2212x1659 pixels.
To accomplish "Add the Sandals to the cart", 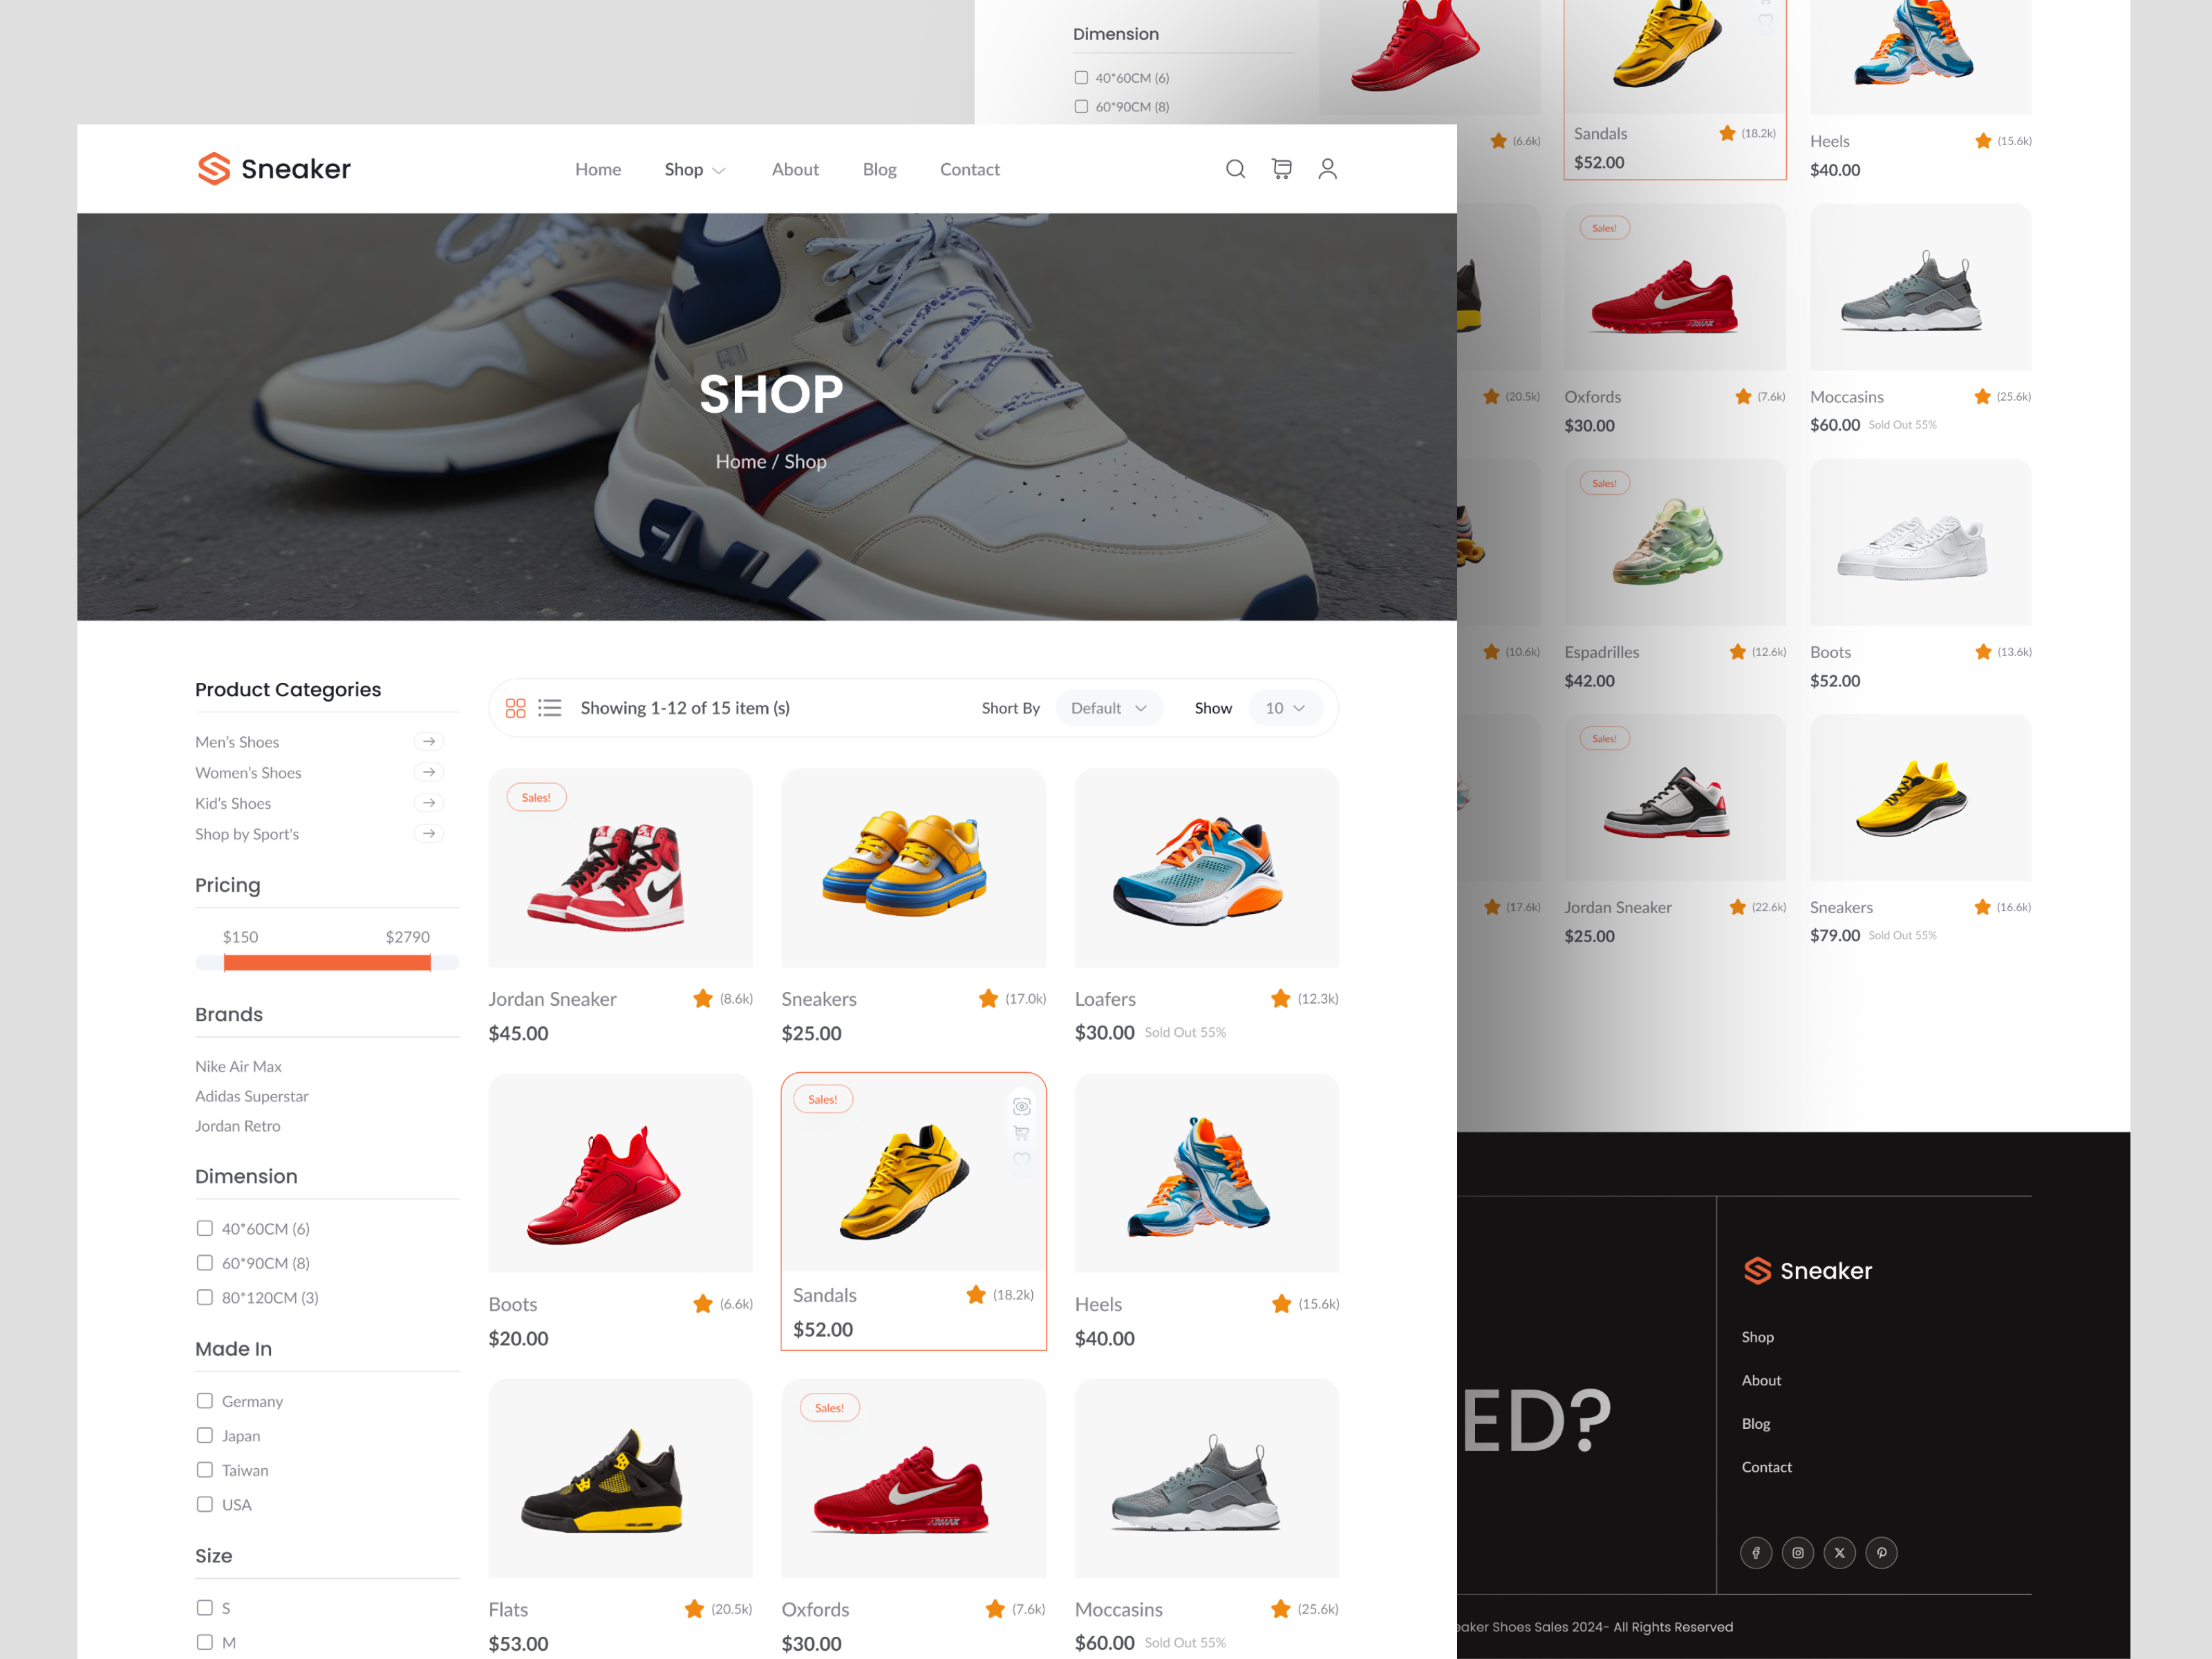I will click(x=1020, y=1133).
